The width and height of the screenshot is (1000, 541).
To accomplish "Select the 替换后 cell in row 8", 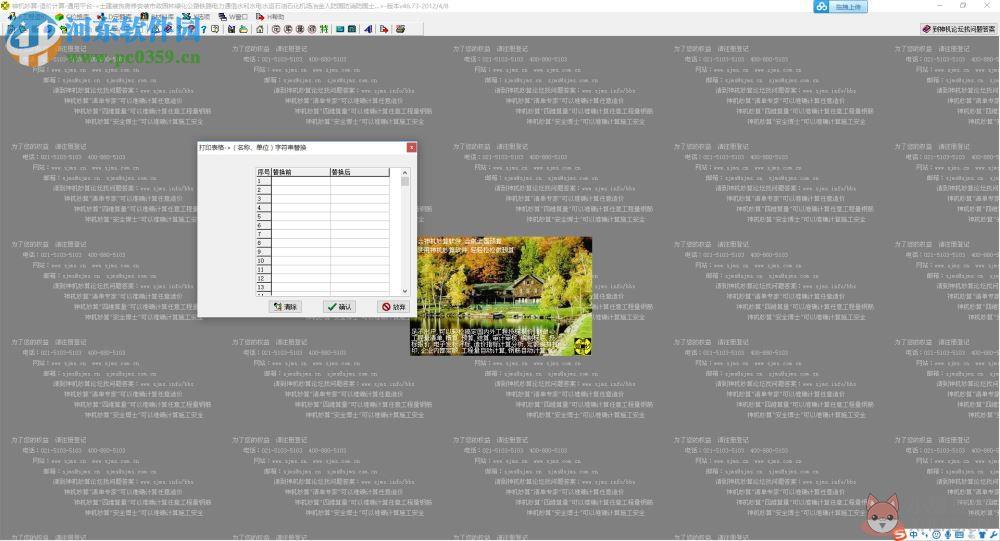I will pyautogui.click(x=360, y=243).
